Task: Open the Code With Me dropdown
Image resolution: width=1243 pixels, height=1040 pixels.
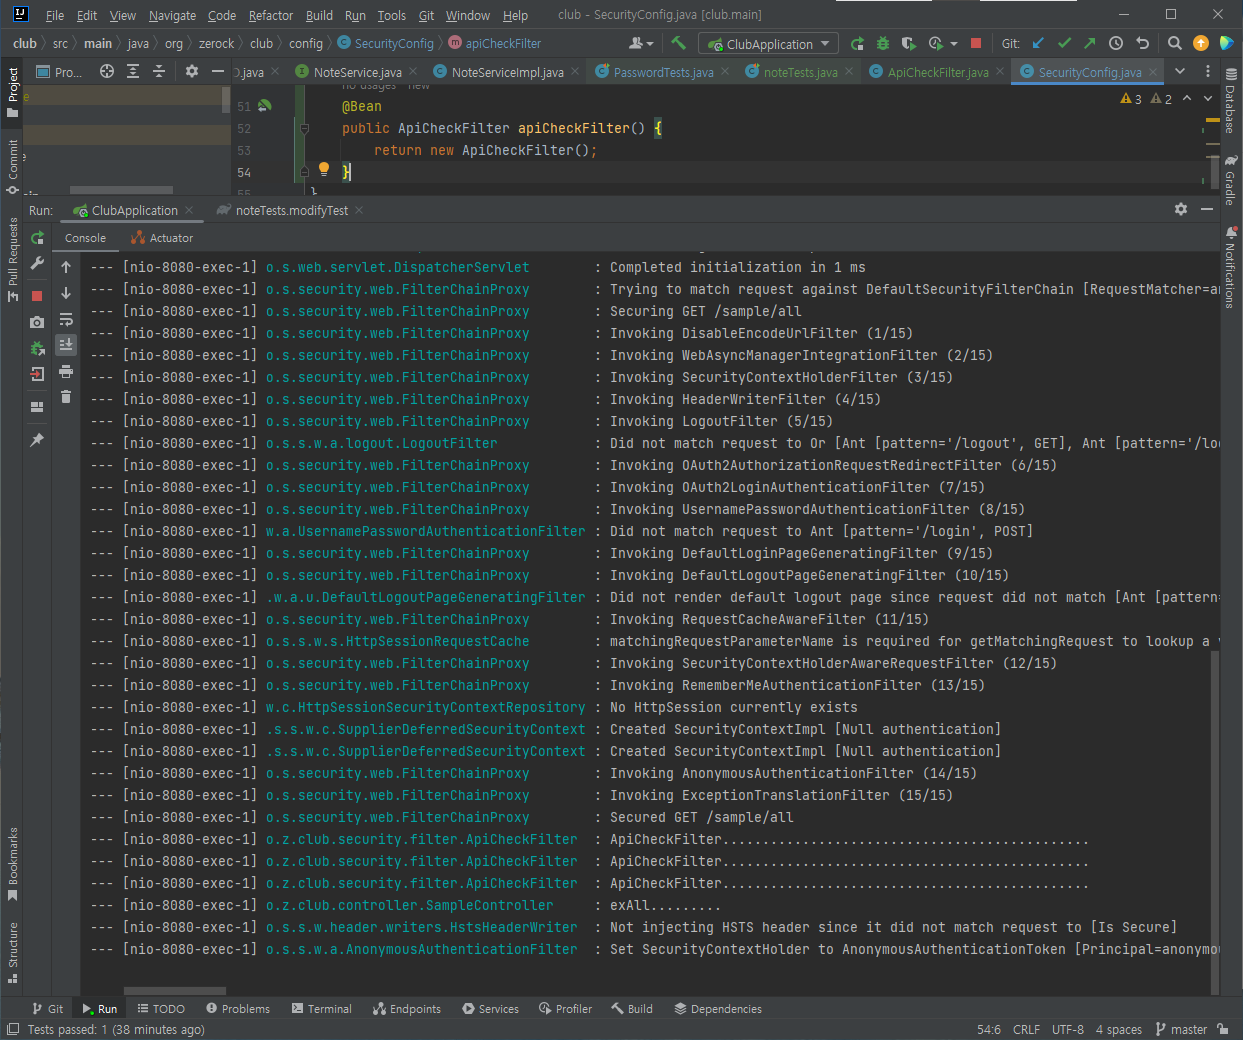Action: coord(641,43)
